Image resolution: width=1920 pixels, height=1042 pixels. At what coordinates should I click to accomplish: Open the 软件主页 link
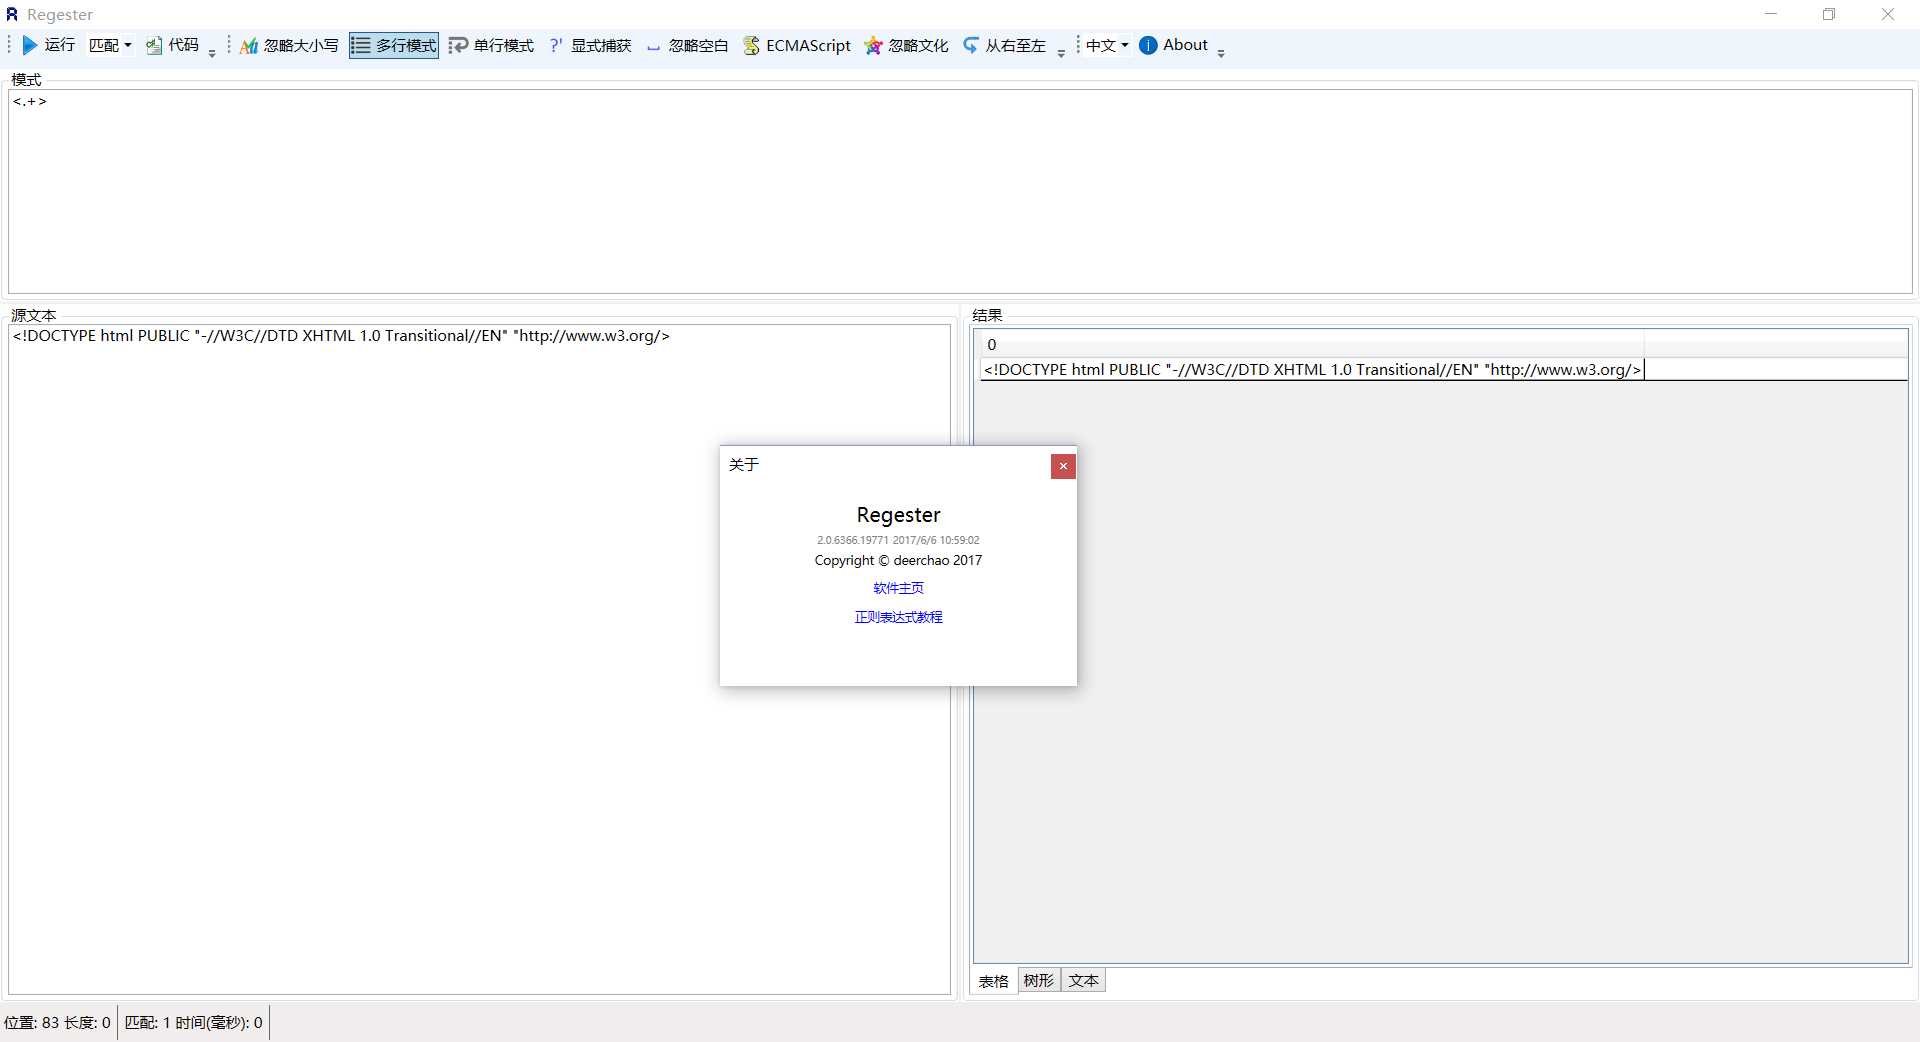click(x=898, y=588)
